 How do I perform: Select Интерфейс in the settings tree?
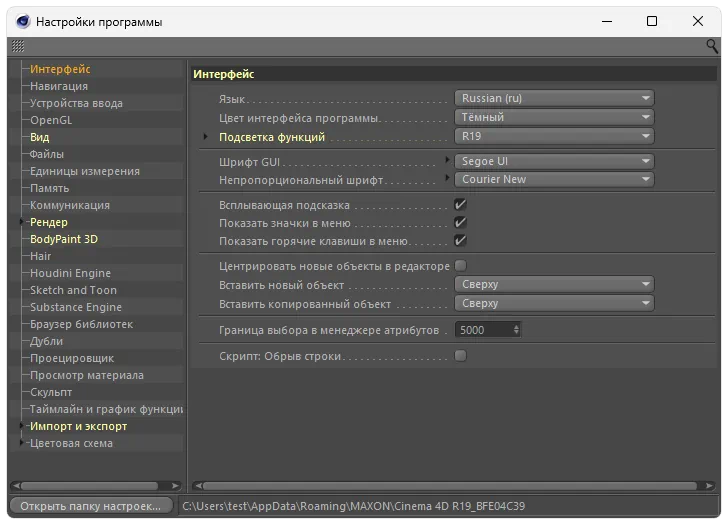point(60,69)
